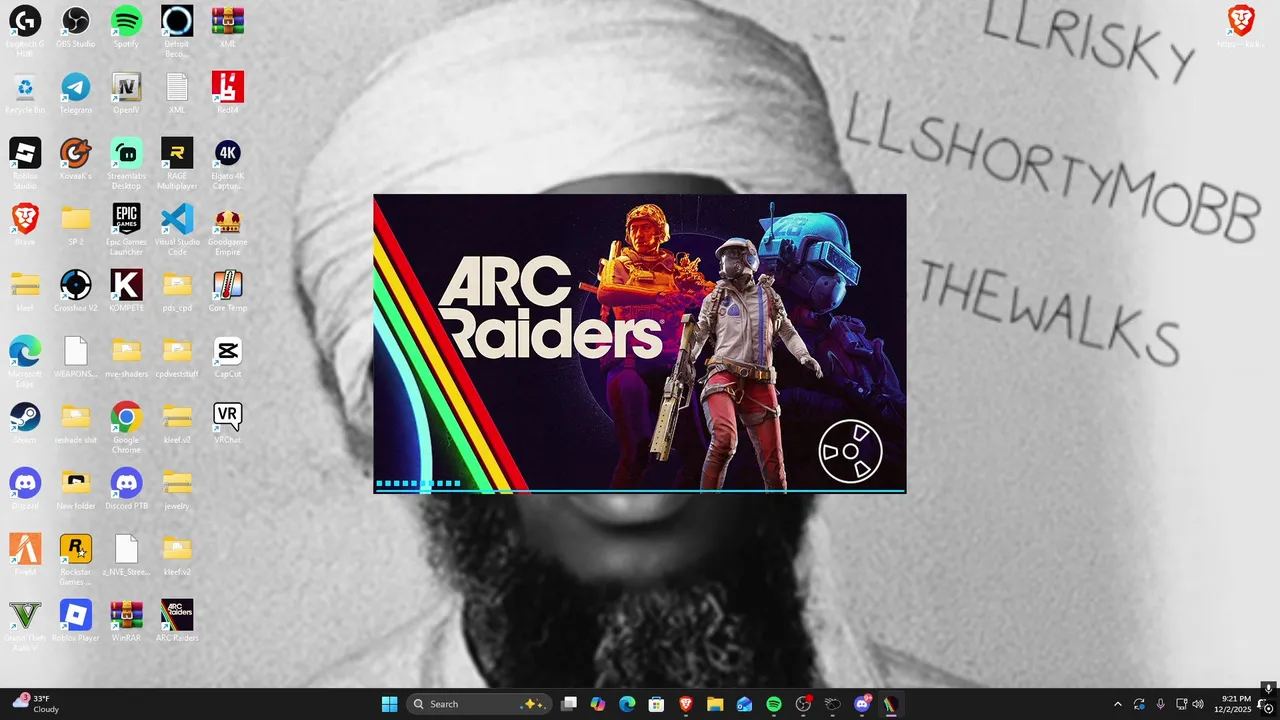
Task: Select the Detroit Become Human desktop icon
Action: click(177, 30)
